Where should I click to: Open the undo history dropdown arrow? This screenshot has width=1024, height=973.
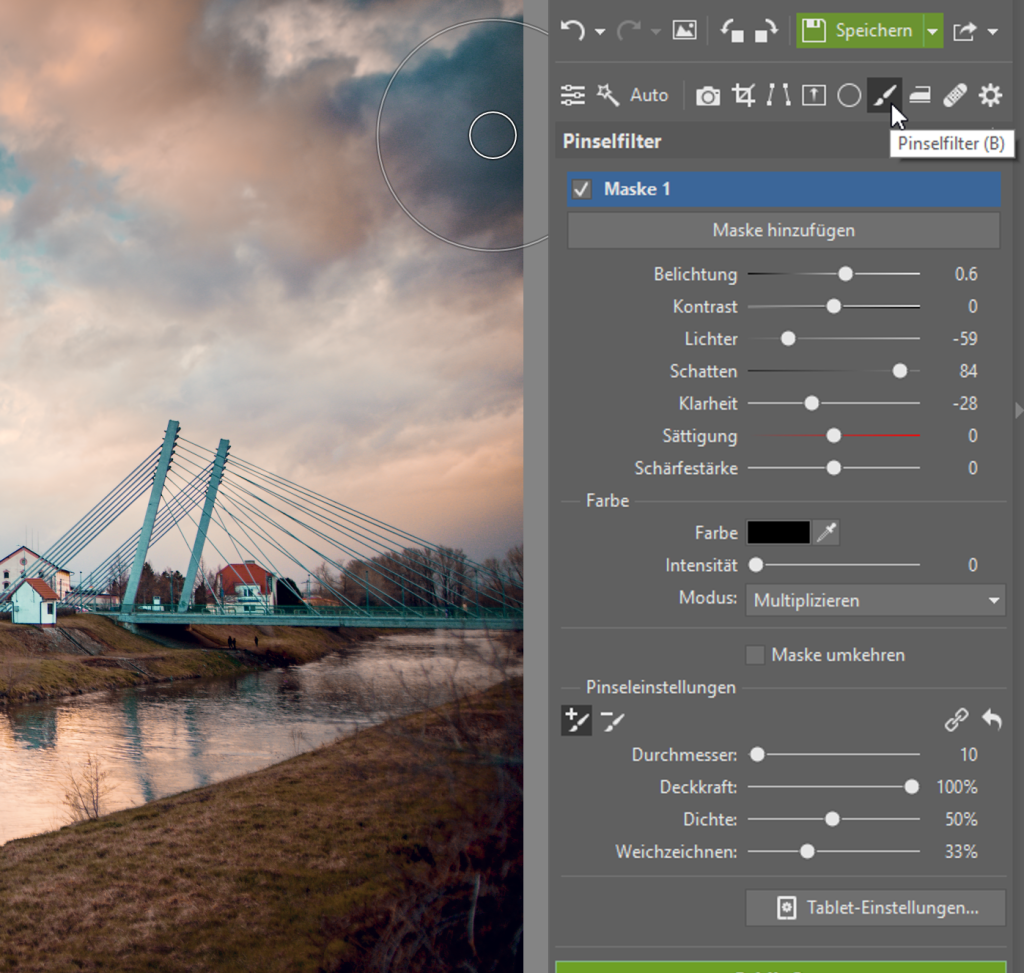(600, 31)
